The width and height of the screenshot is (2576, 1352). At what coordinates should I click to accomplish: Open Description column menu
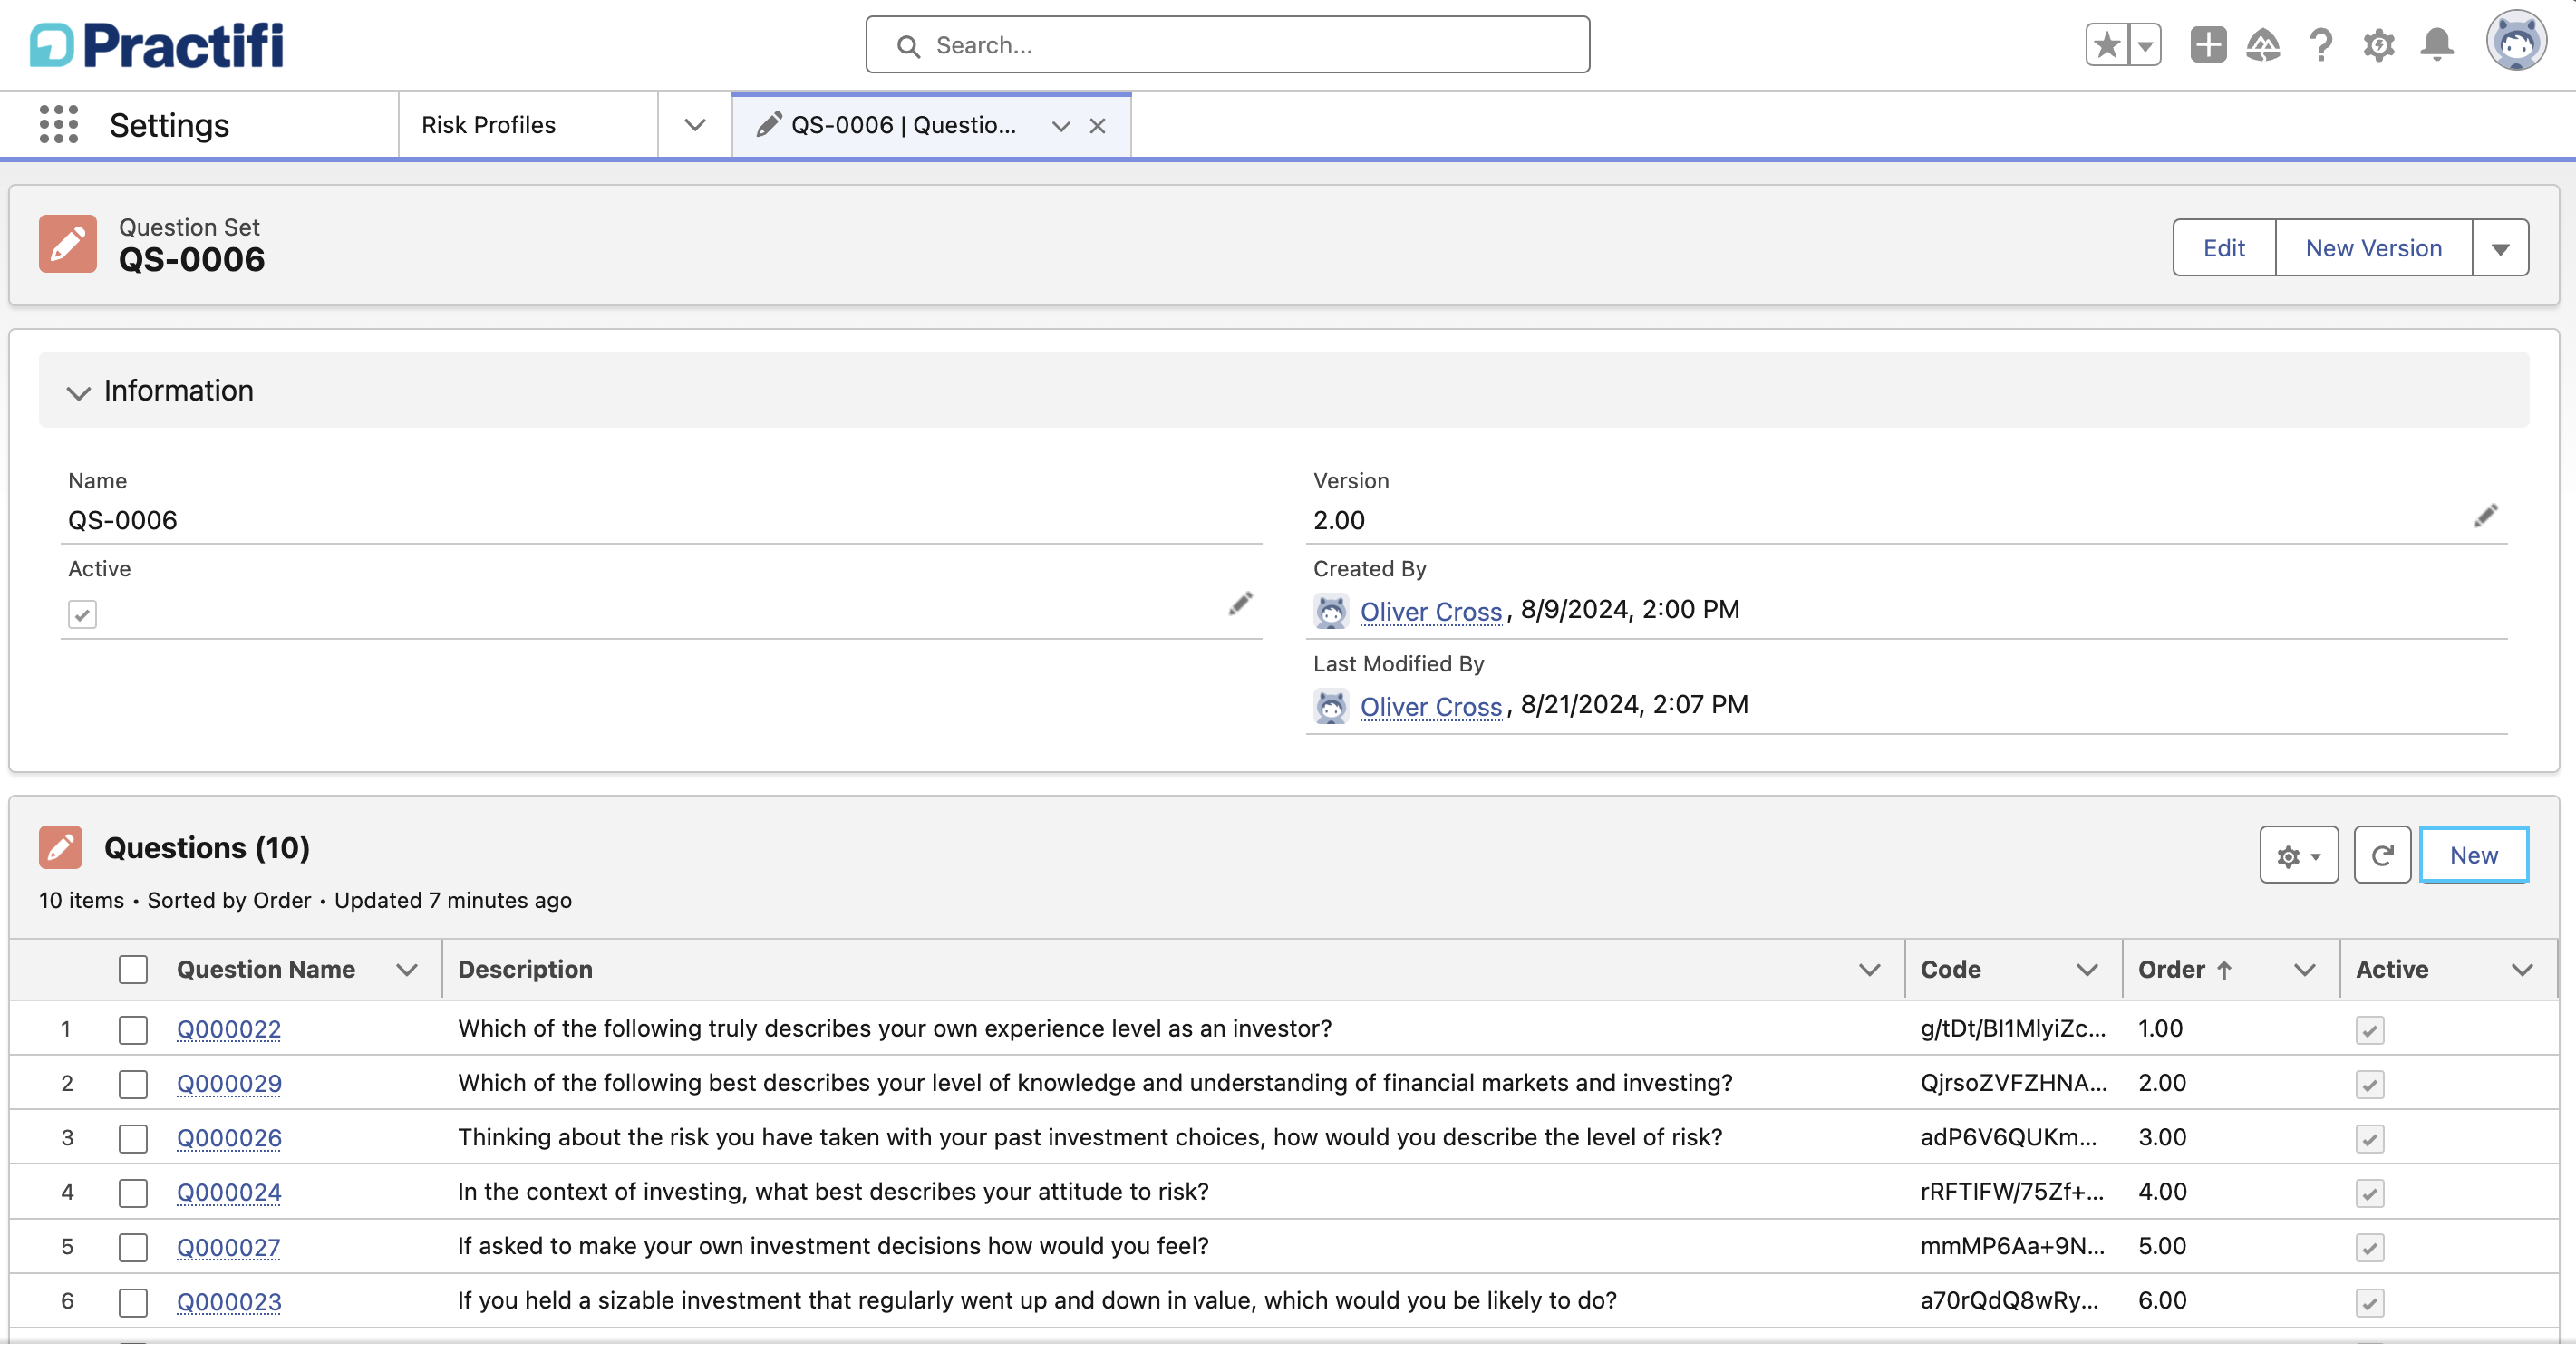1869,970
